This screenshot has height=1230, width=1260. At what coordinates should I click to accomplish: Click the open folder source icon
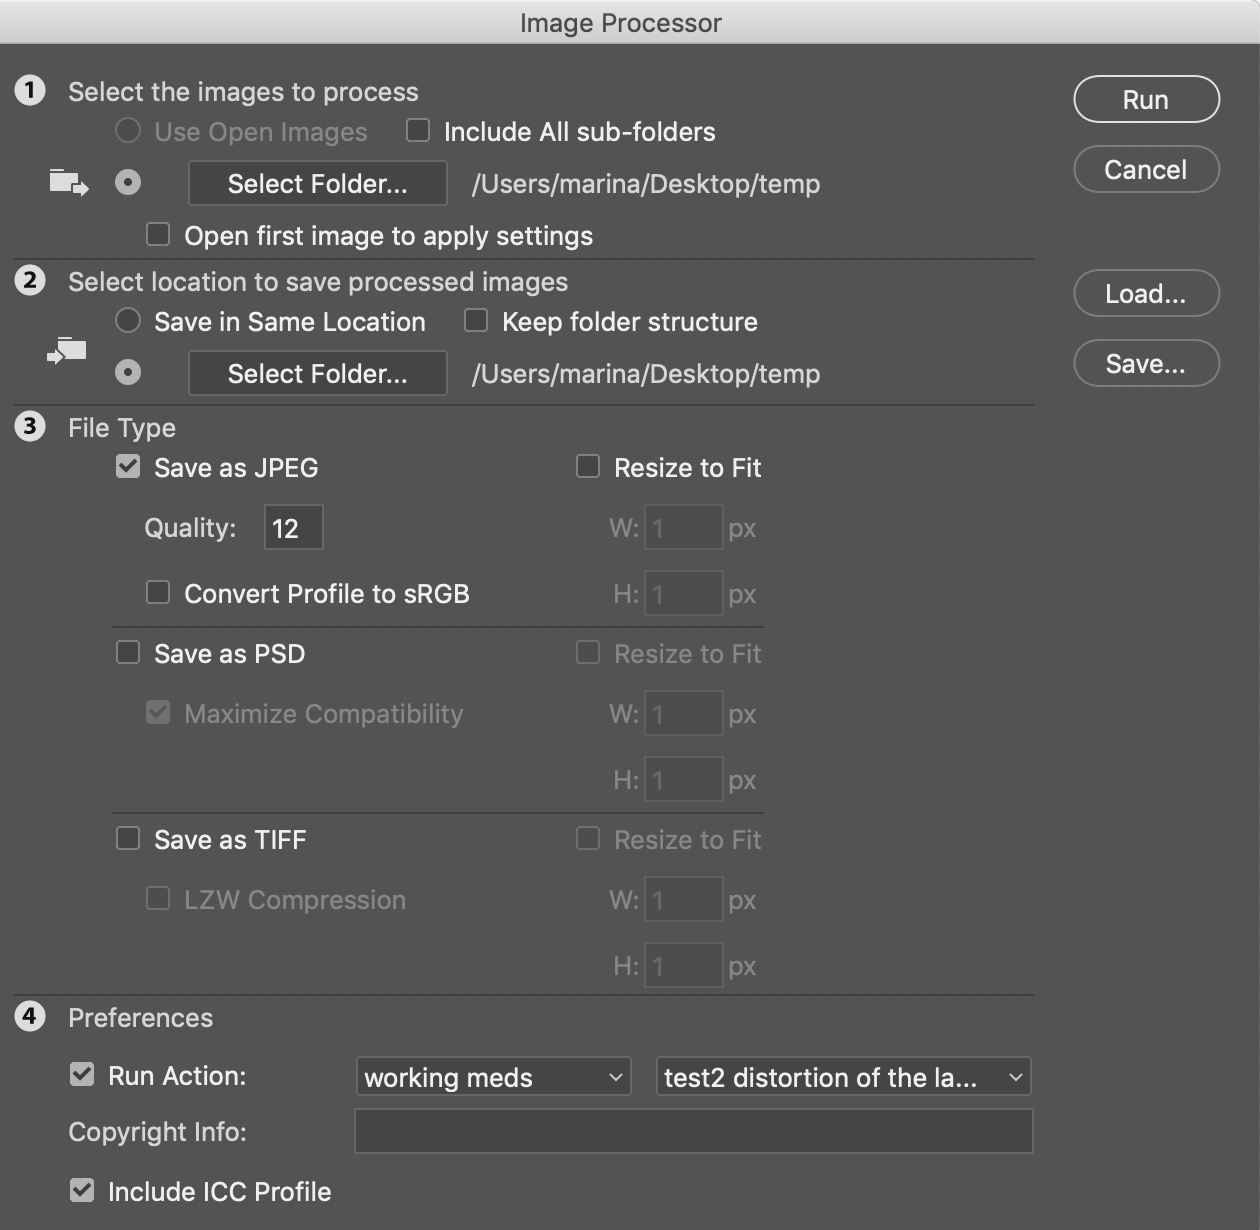(66, 182)
